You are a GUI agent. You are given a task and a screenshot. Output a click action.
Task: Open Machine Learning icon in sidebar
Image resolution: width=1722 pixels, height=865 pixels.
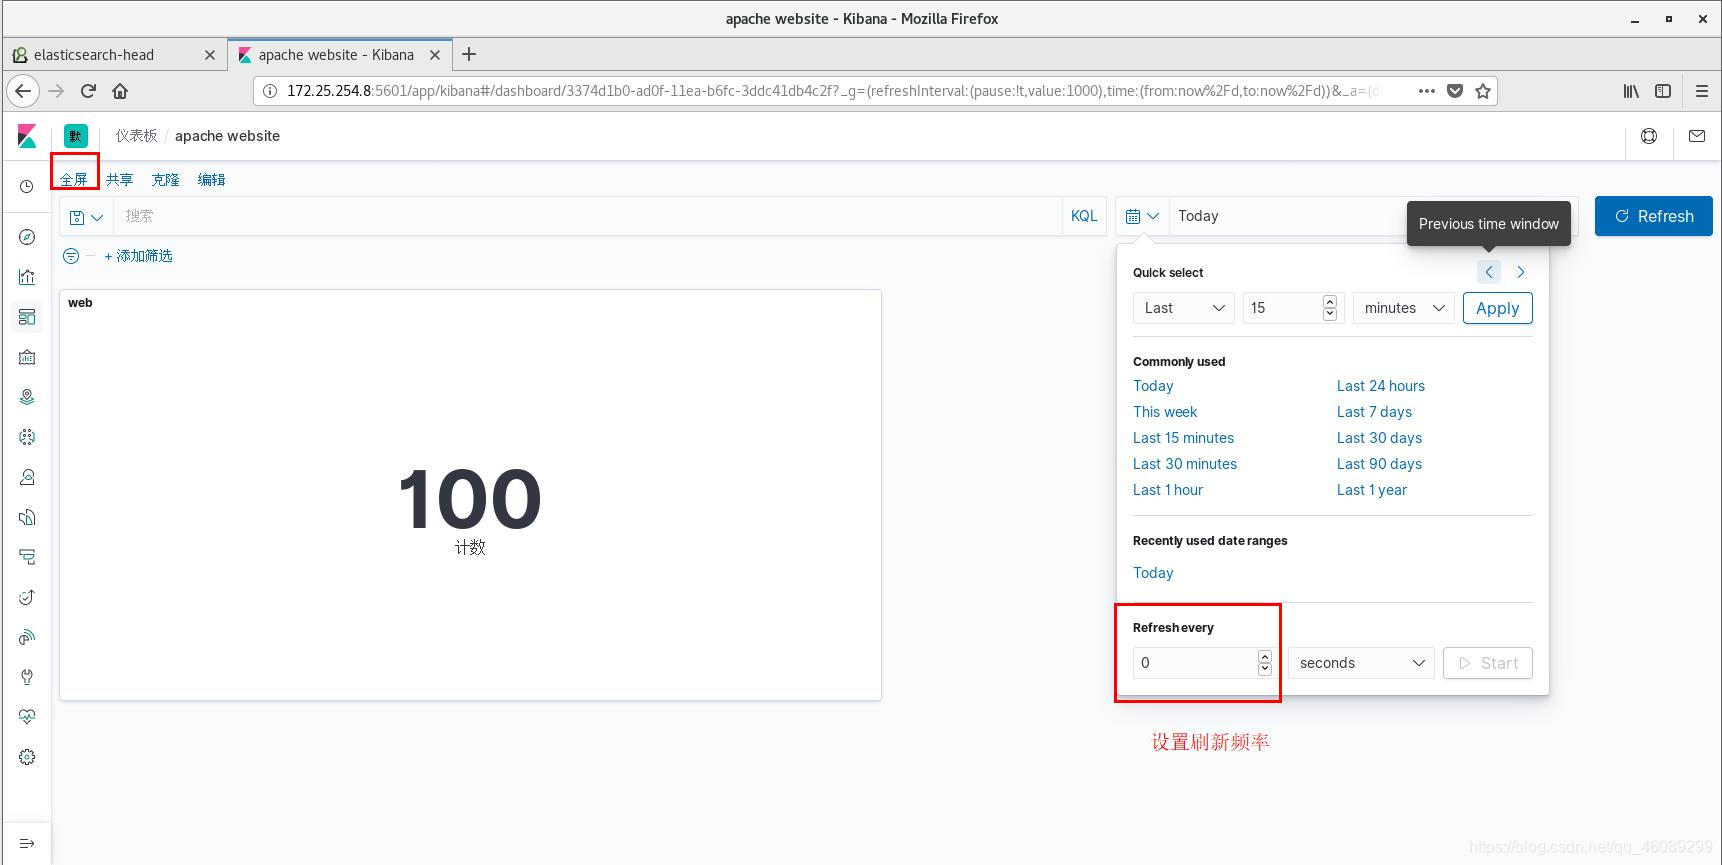(x=27, y=437)
